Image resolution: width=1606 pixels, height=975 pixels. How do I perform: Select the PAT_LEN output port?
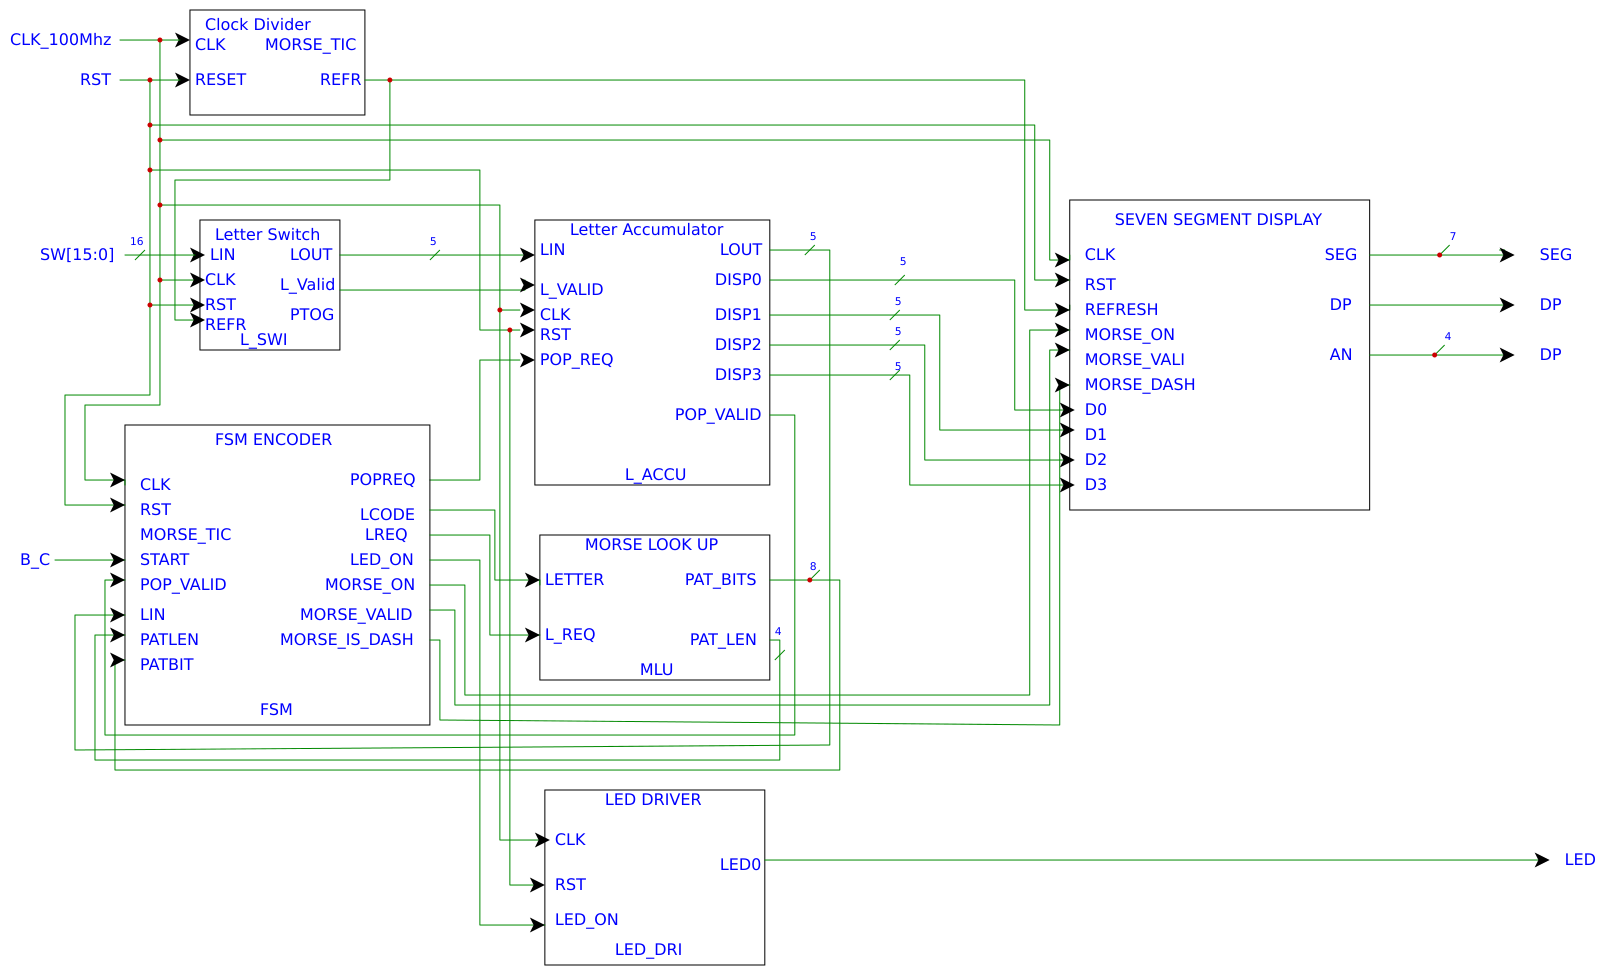click(x=723, y=640)
